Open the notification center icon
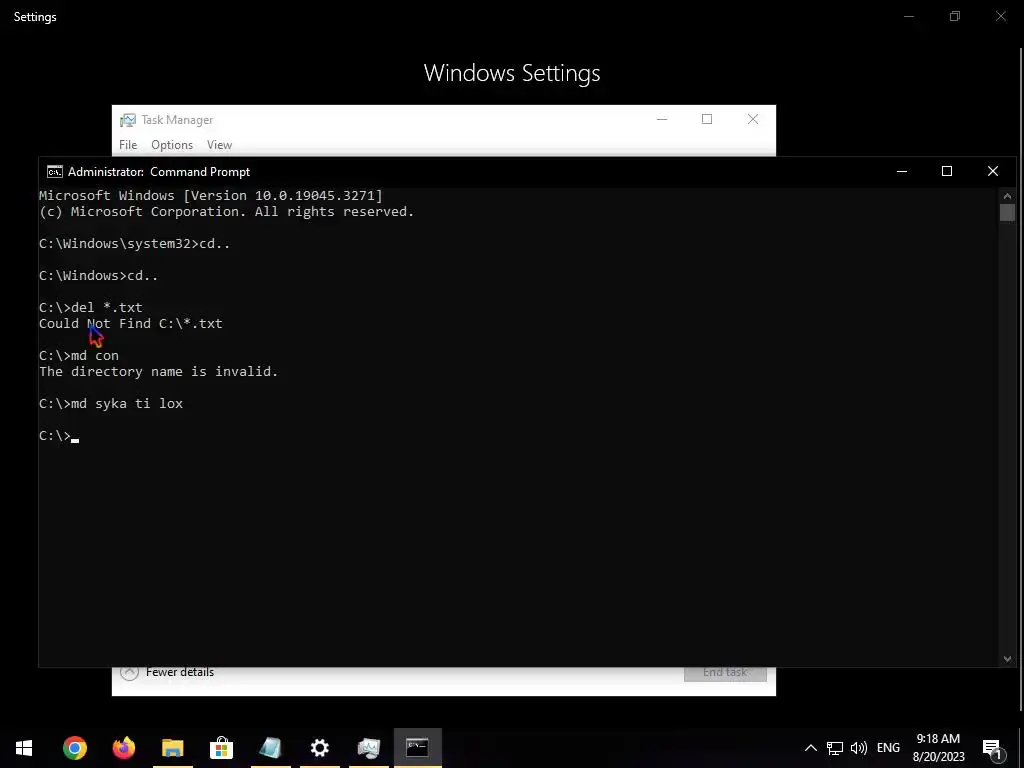The image size is (1024, 768). click(992, 748)
